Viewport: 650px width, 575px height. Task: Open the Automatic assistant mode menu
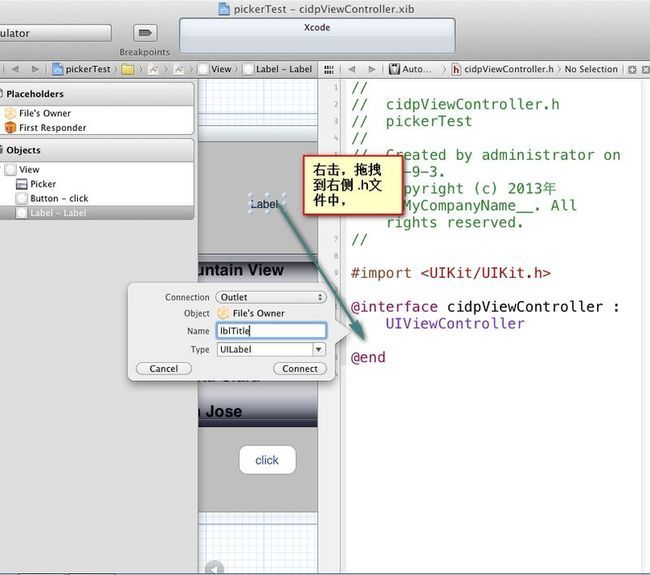pos(410,69)
